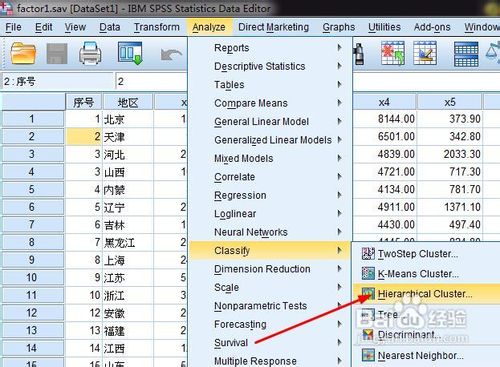Open the Transform menu
This screenshot has height=367, width=500.
[x=157, y=27]
